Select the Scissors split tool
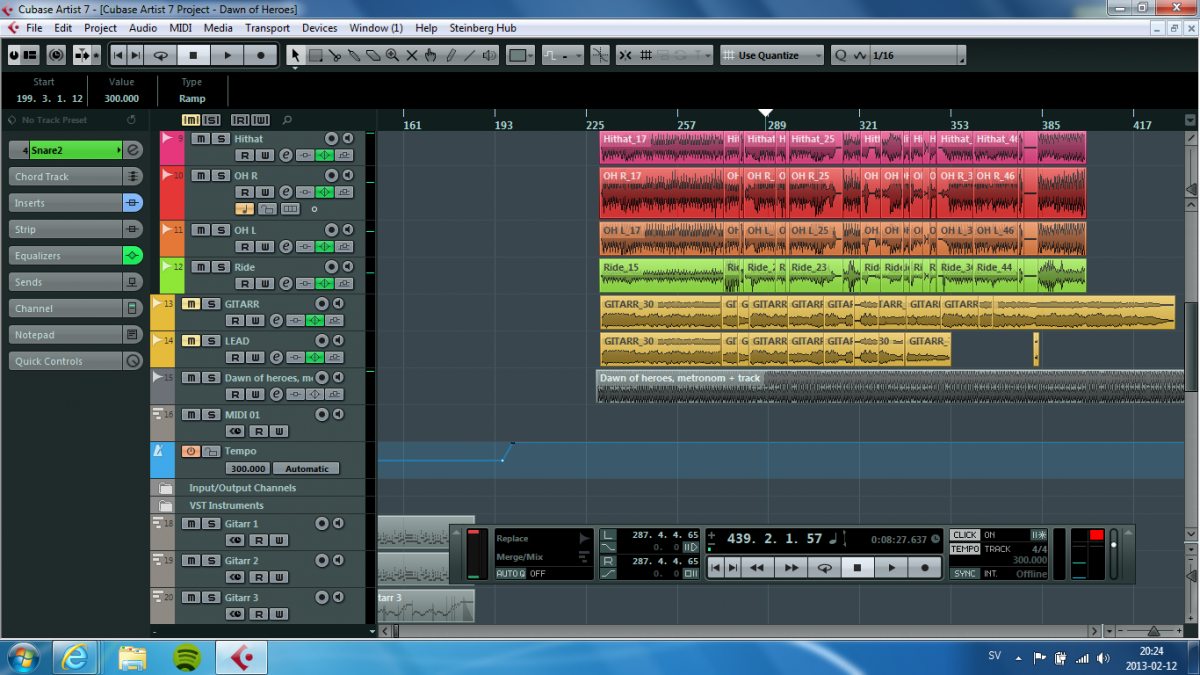 click(x=334, y=56)
